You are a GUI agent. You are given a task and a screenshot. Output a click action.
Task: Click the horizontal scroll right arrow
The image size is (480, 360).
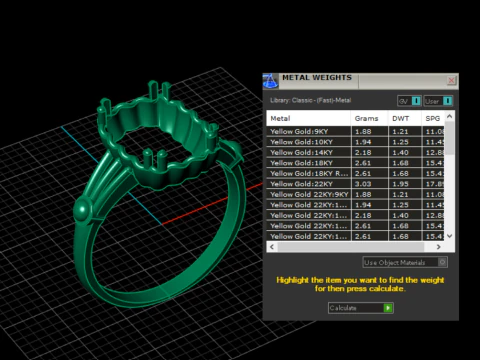coord(438,247)
